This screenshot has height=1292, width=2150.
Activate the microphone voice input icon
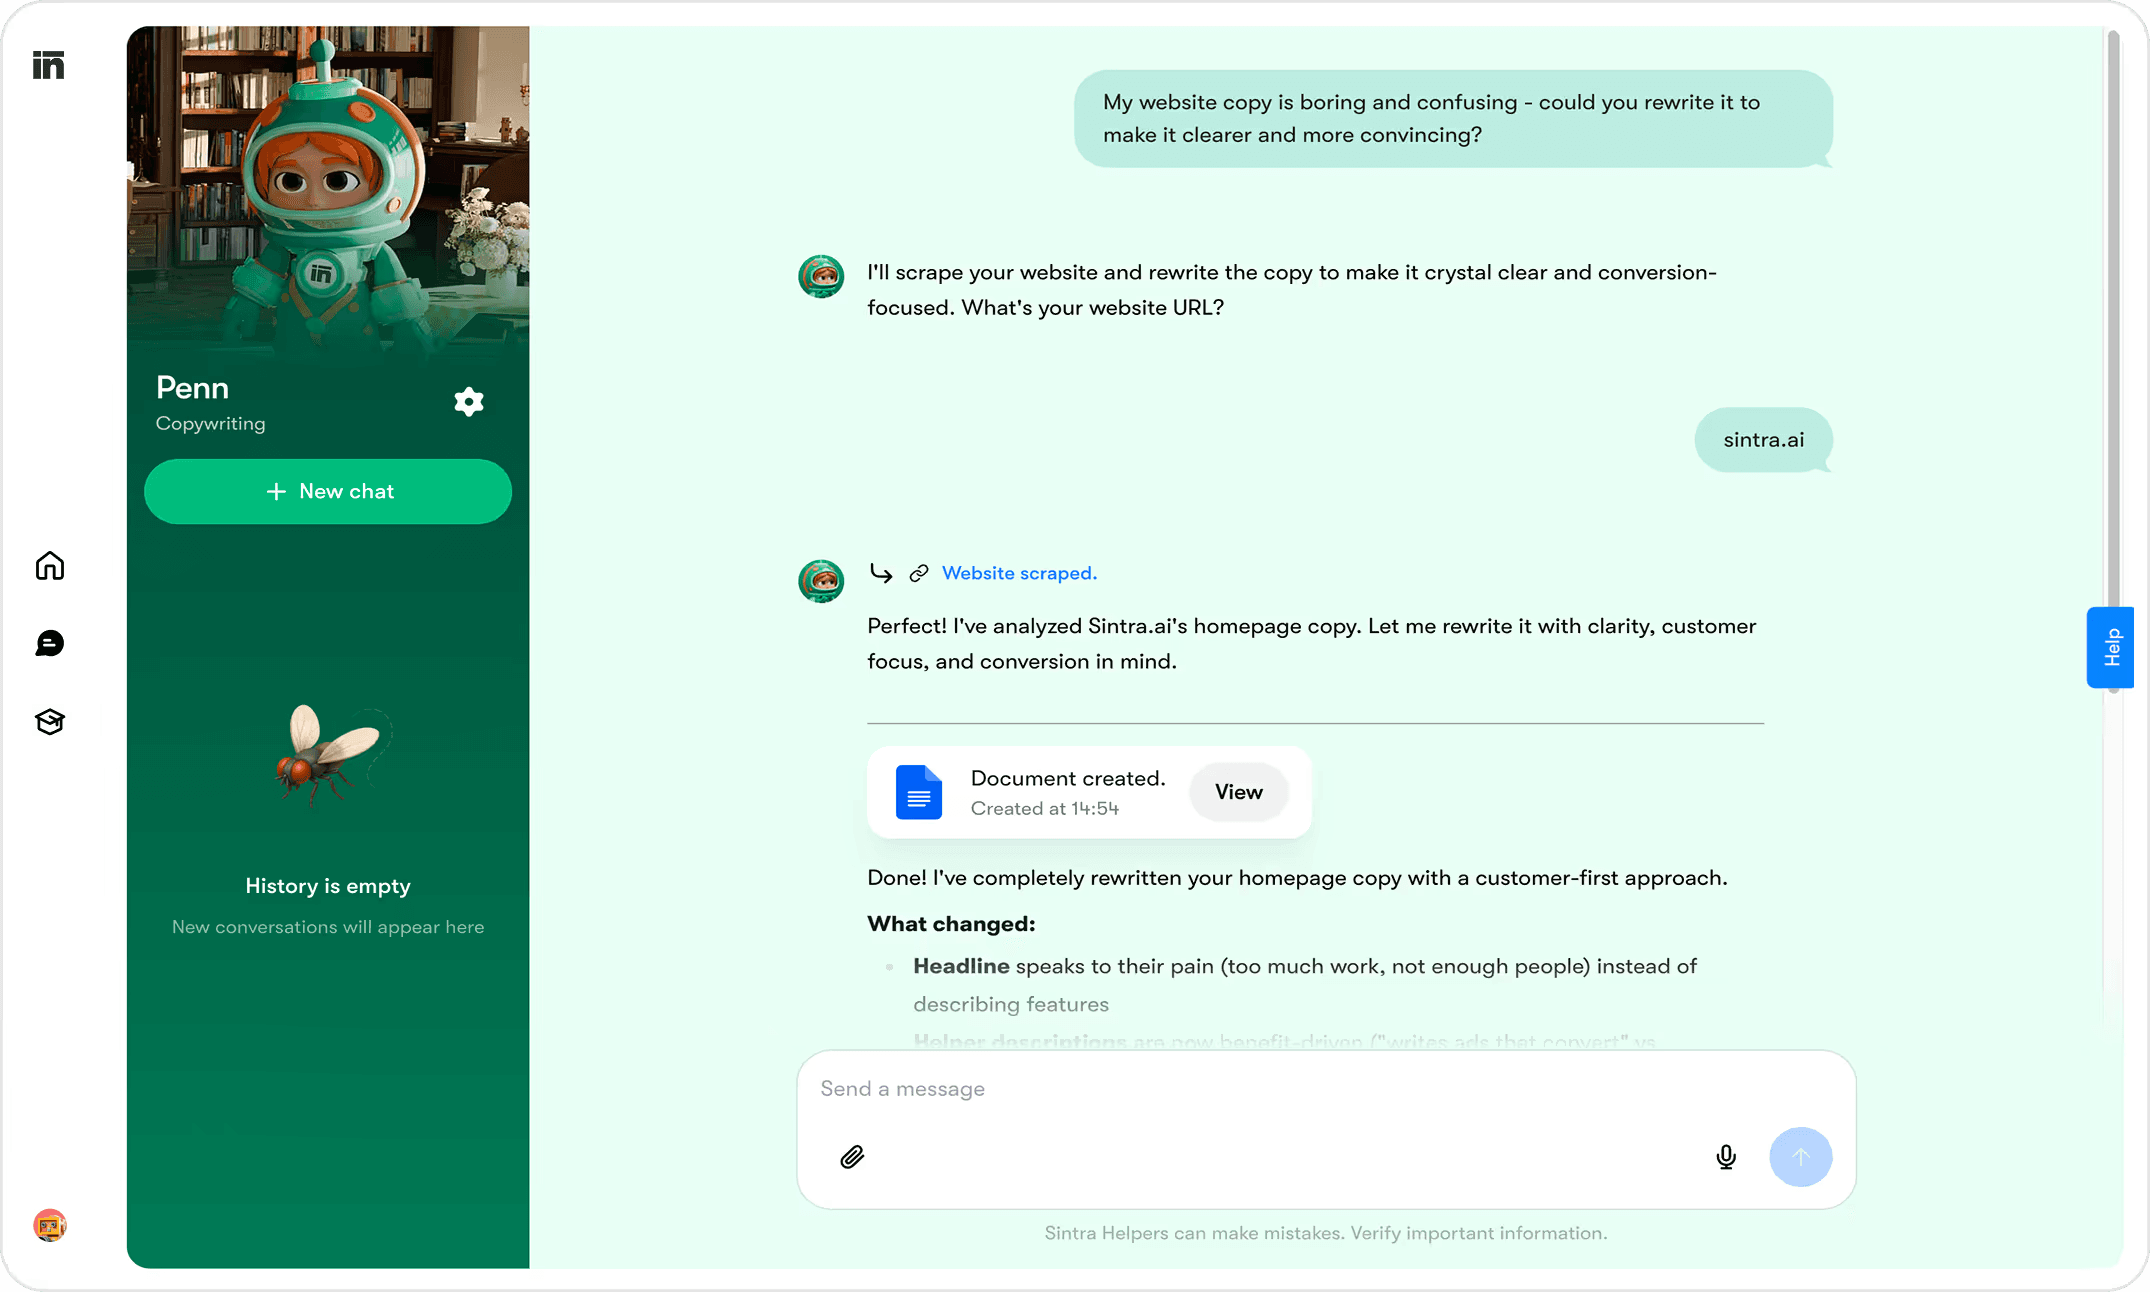click(x=1725, y=1157)
